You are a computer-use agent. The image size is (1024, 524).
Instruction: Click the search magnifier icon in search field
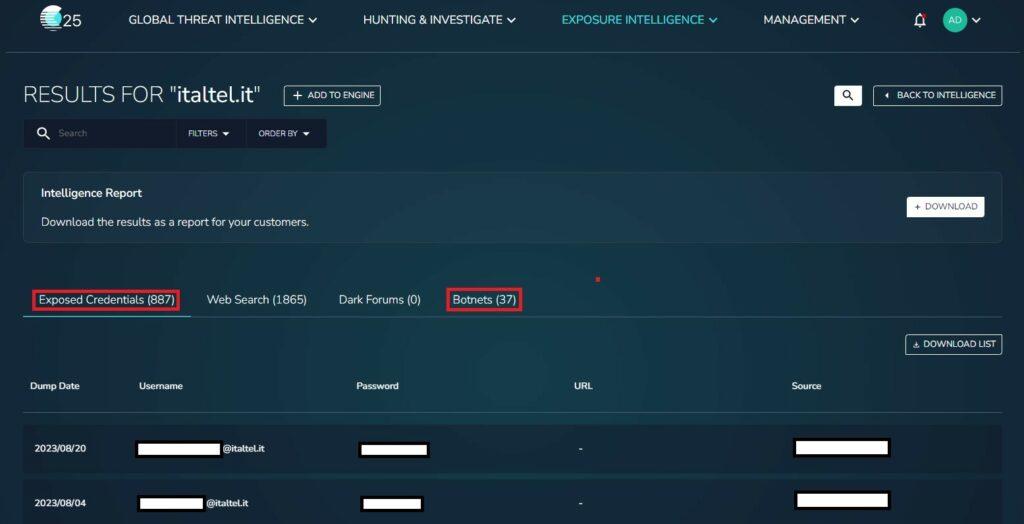(x=43, y=133)
